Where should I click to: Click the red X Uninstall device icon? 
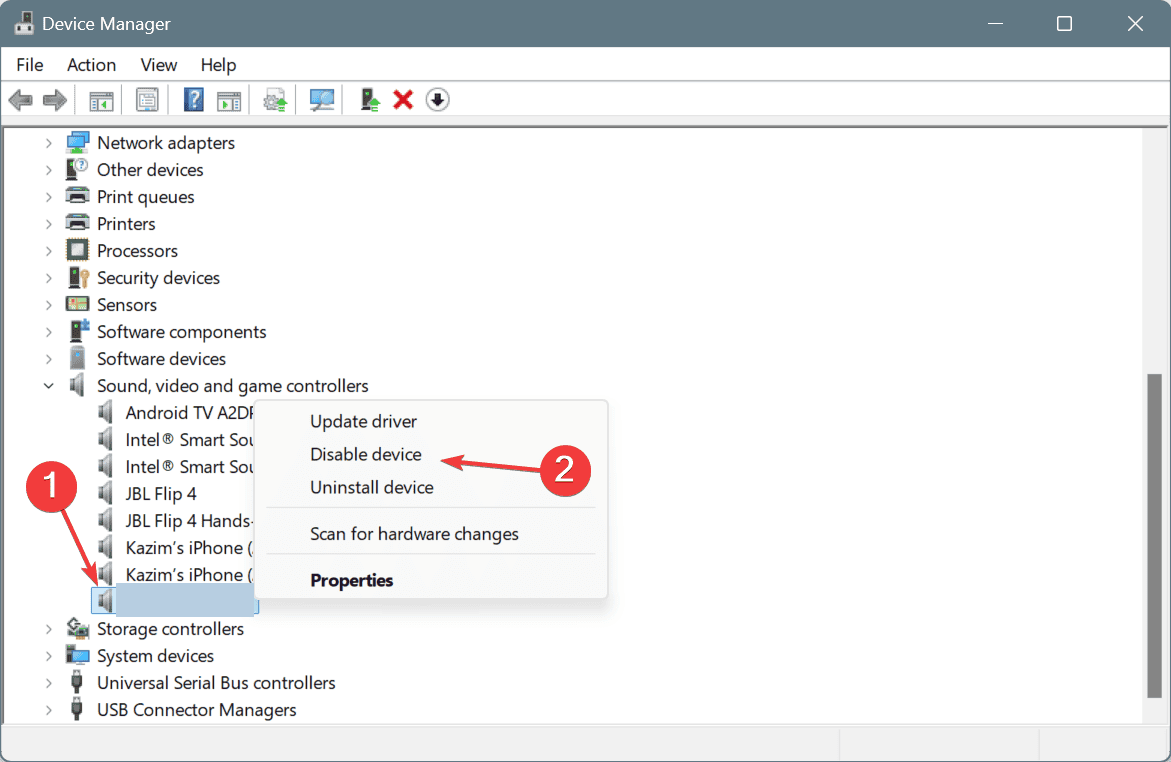(403, 99)
